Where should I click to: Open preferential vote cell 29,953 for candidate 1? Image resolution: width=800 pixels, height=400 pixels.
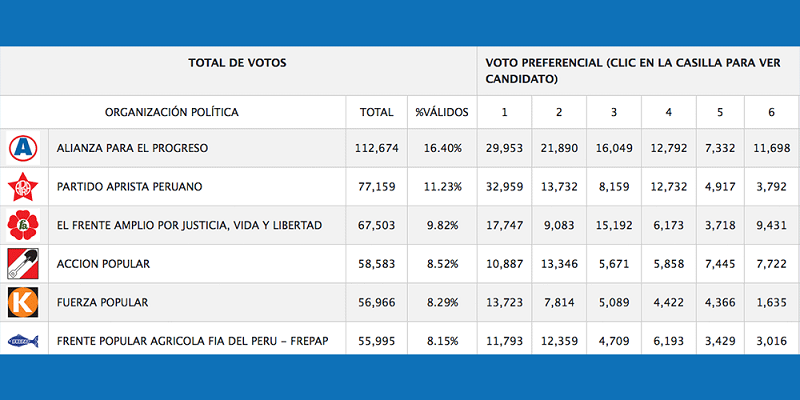(505, 148)
